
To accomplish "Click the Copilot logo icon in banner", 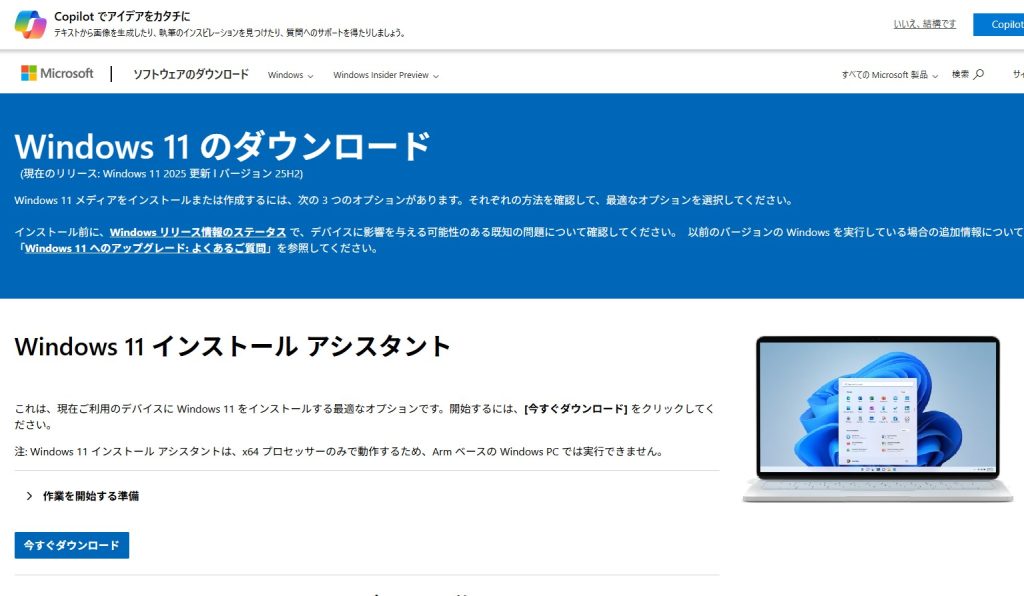I will click(x=30, y=25).
